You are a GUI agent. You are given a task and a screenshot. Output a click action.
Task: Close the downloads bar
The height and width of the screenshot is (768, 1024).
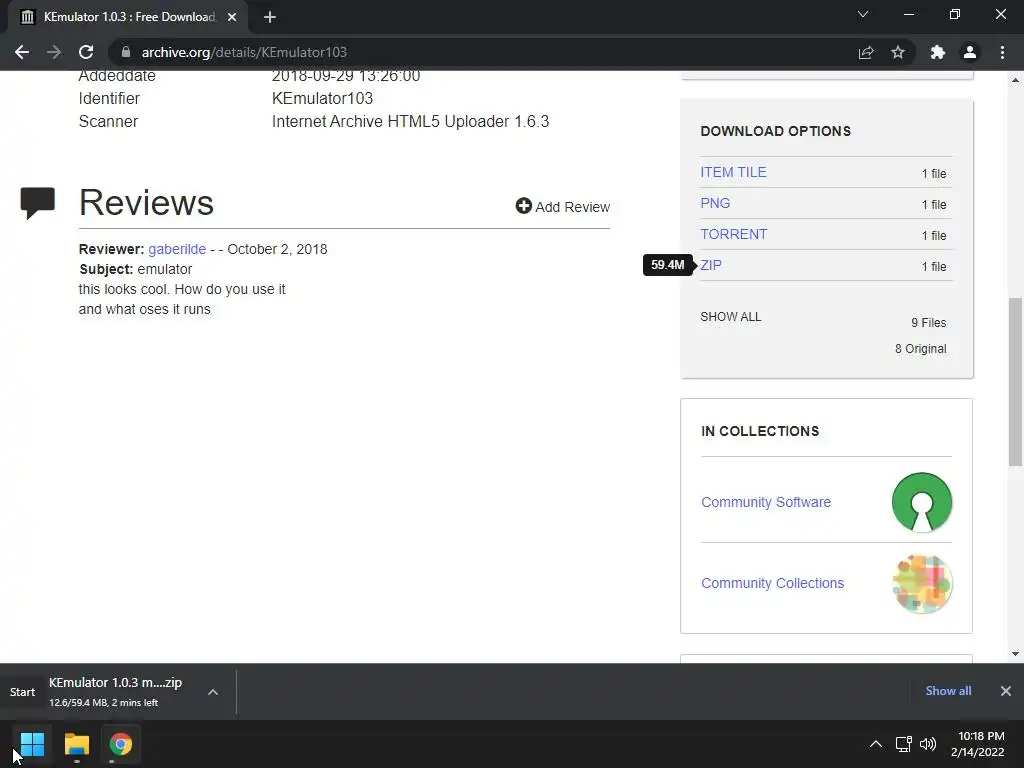point(1006,691)
